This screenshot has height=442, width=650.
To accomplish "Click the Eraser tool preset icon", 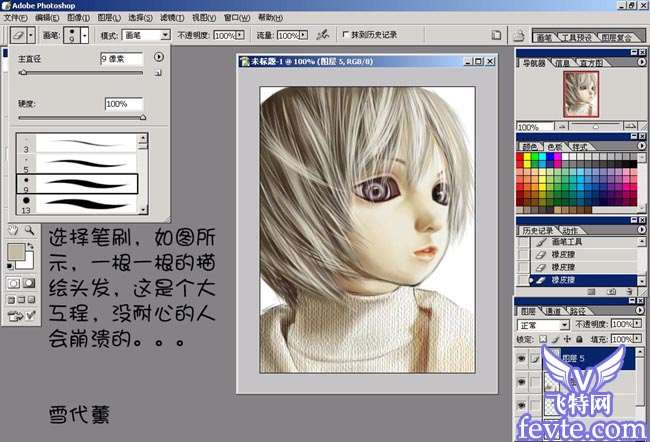I will (x=18, y=35).
